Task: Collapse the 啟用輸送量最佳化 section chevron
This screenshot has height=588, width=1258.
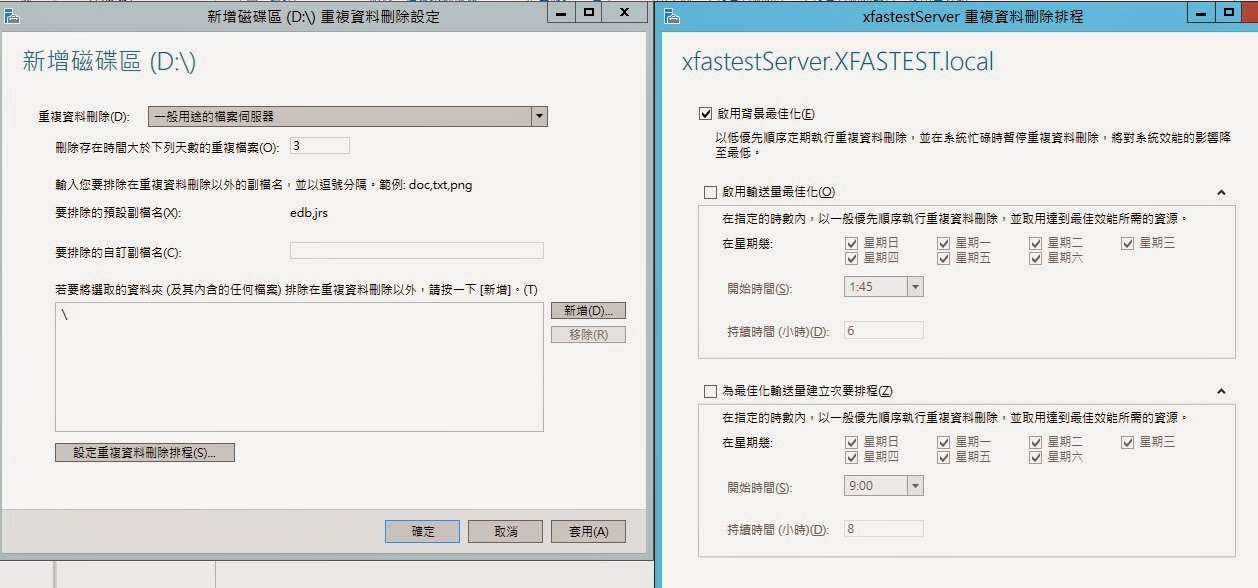Action: tap(1221, 192)
